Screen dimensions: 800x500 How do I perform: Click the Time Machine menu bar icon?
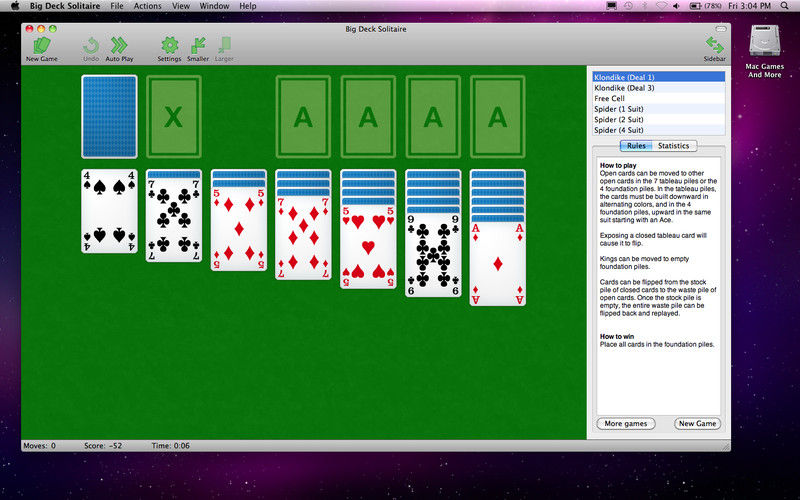628,6
